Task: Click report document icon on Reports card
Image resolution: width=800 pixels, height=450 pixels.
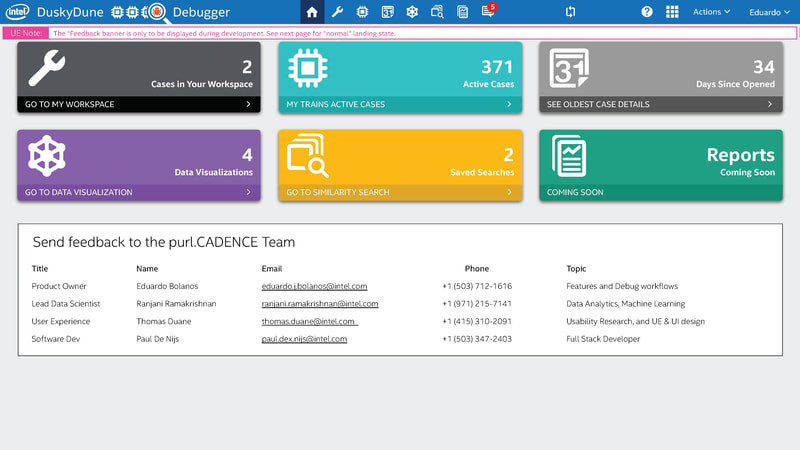Action: 569,156
